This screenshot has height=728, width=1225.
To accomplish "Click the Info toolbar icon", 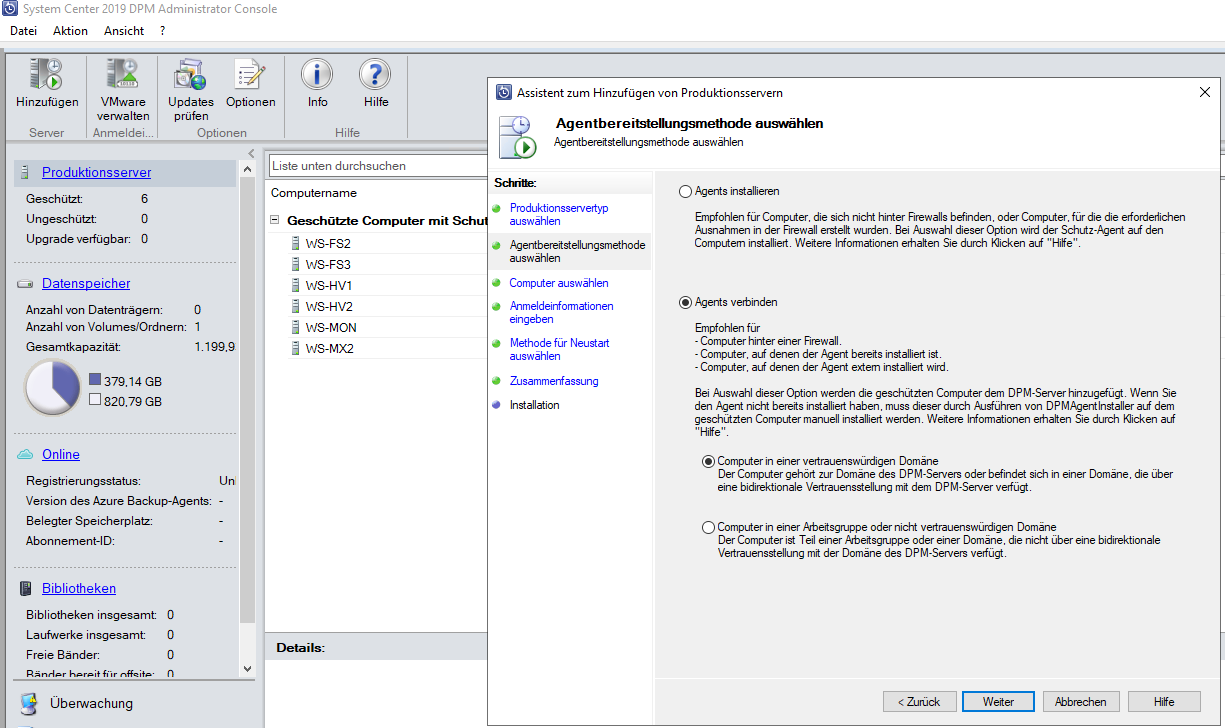I will [317, 75].
